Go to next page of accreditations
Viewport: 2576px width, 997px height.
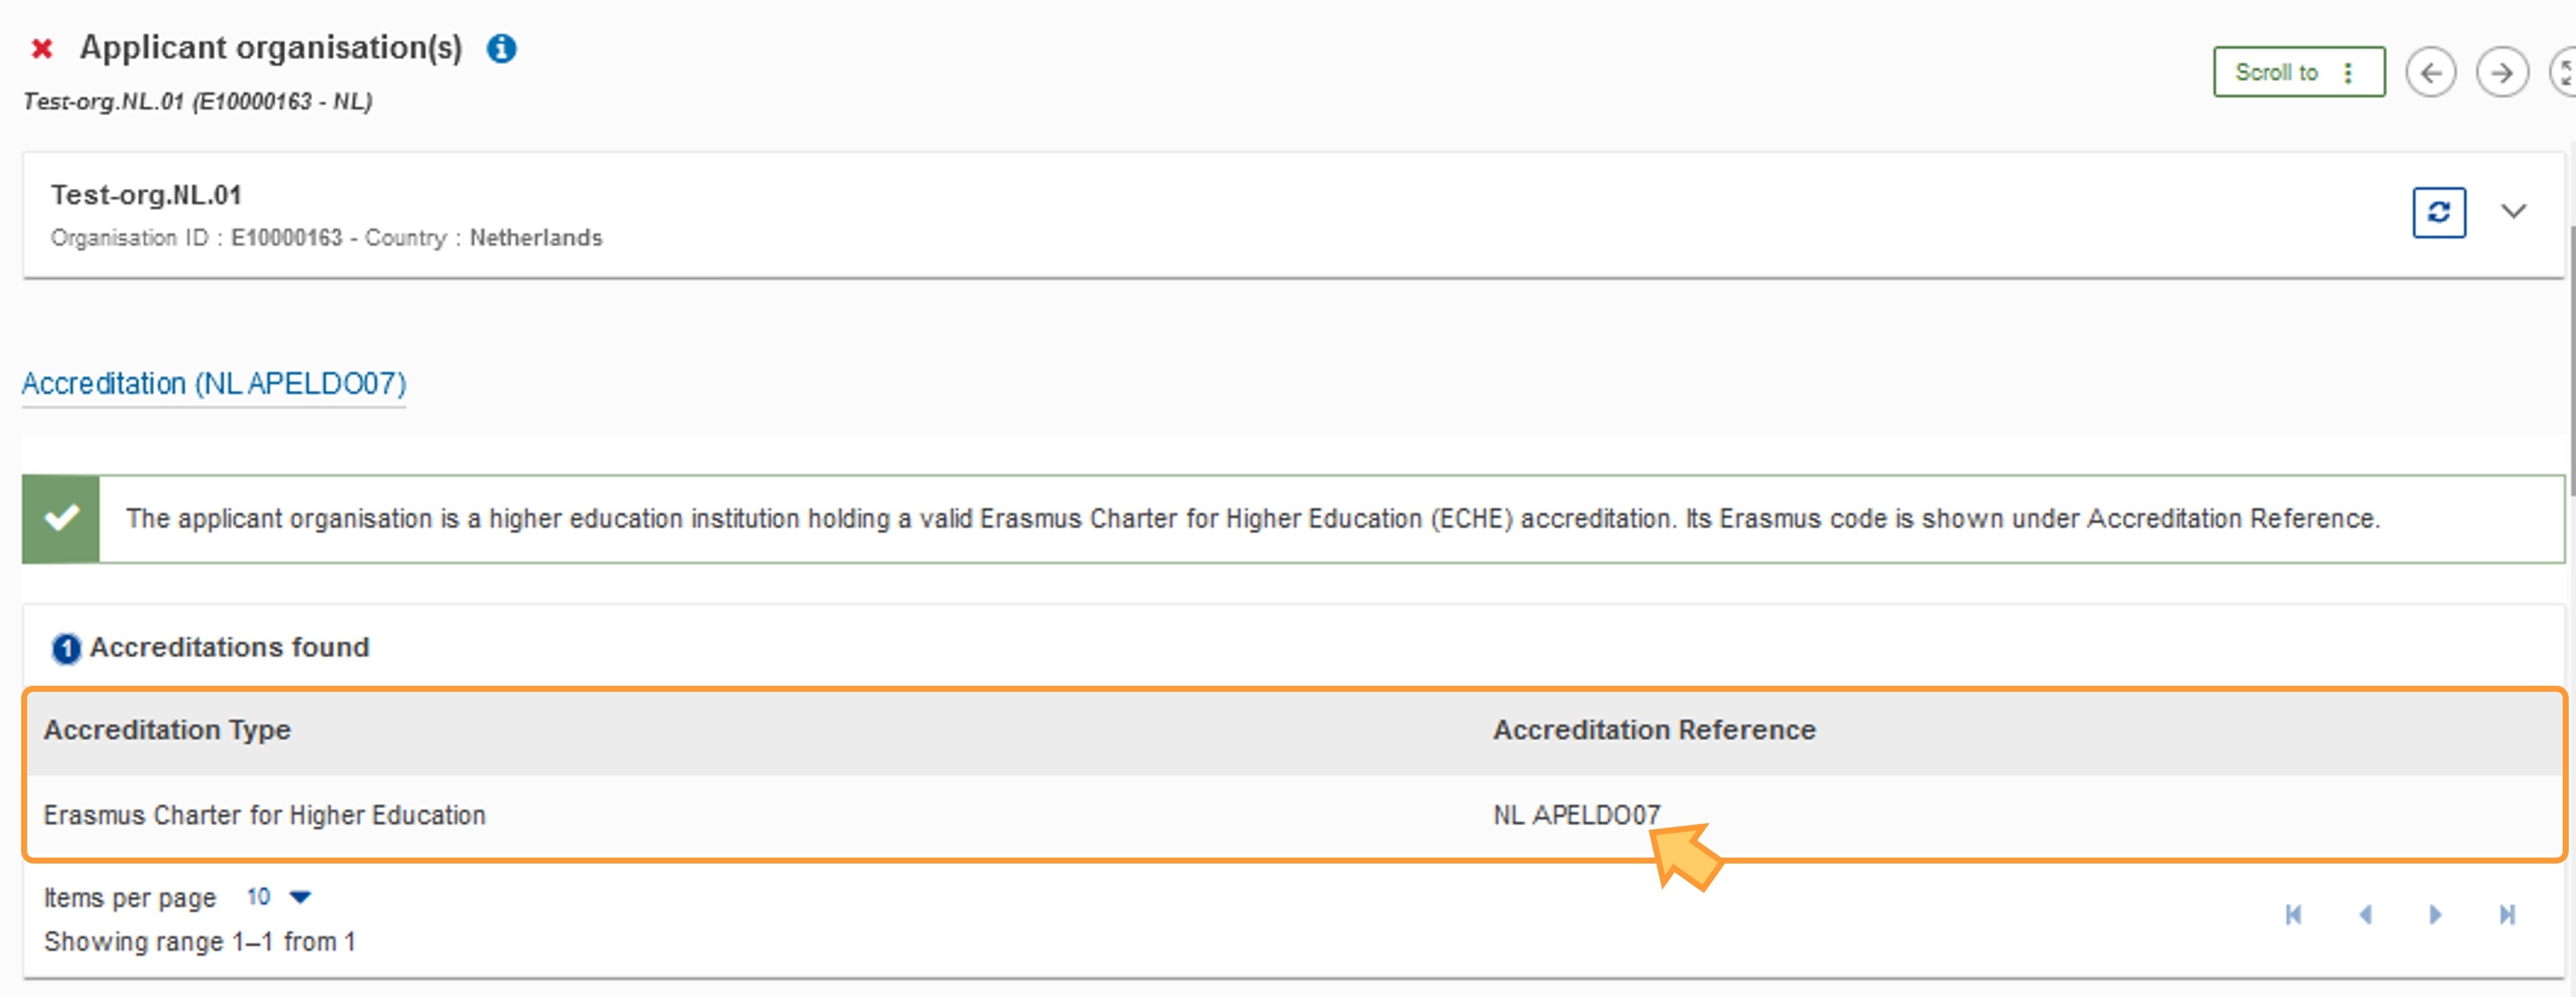(2436, 914)
